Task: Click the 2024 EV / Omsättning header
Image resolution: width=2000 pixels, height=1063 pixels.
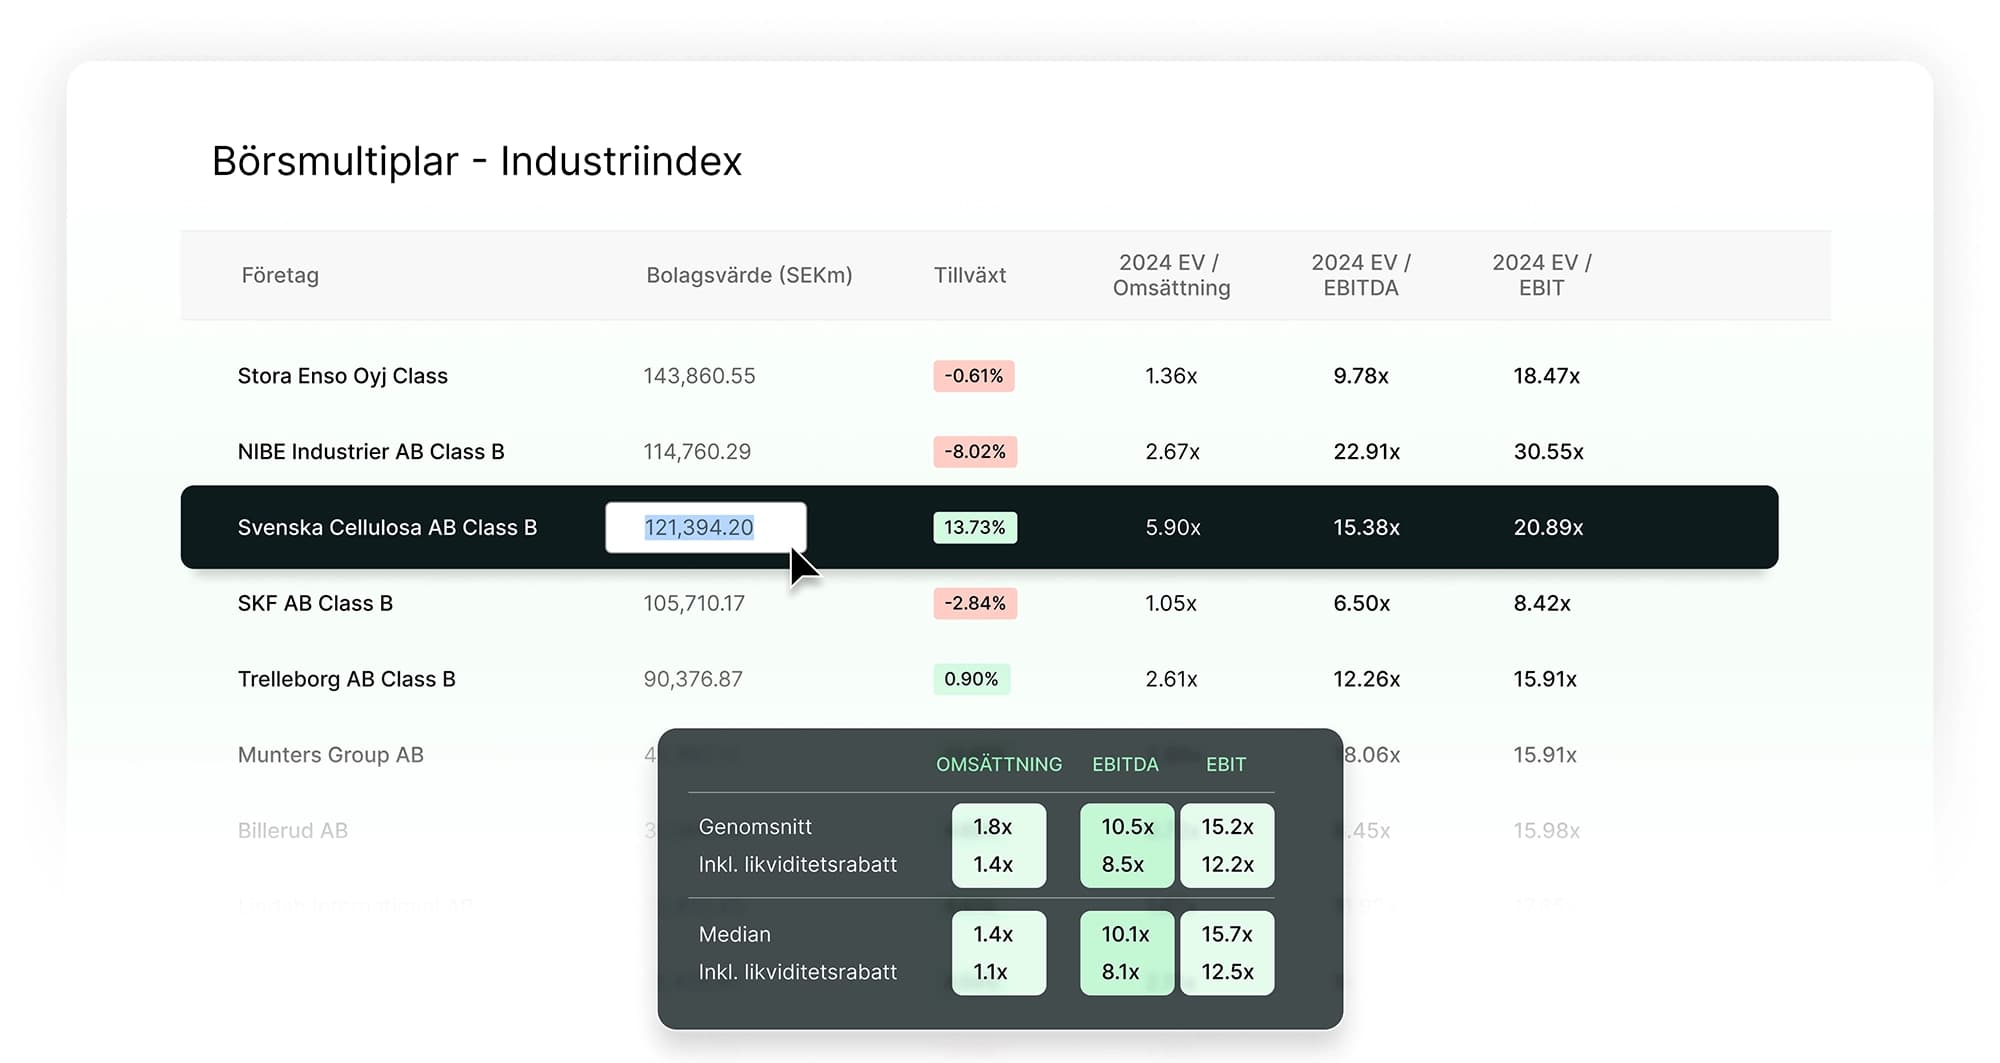Action: [1171, 275]
